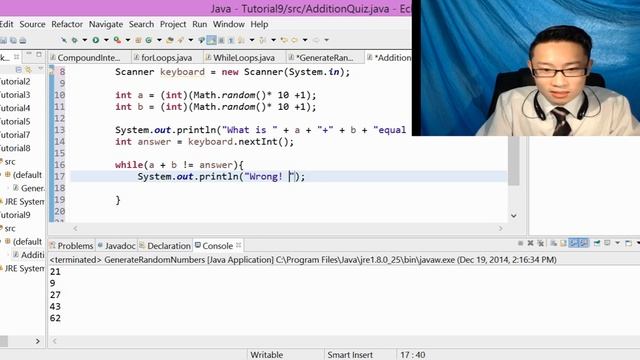
Task: Click the editor scroll-down arrow
Action: (x=514, y=216)
